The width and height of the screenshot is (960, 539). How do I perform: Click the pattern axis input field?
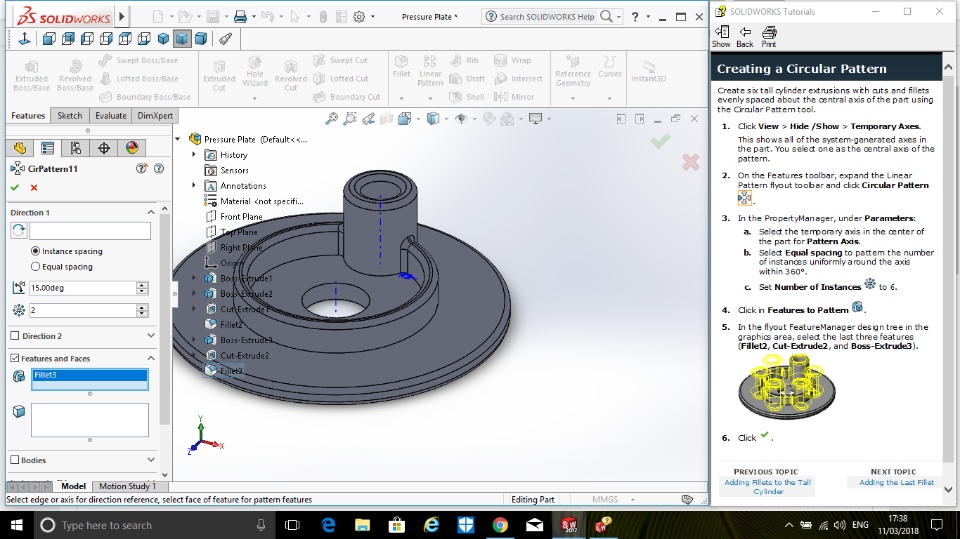tap(89, 230)
